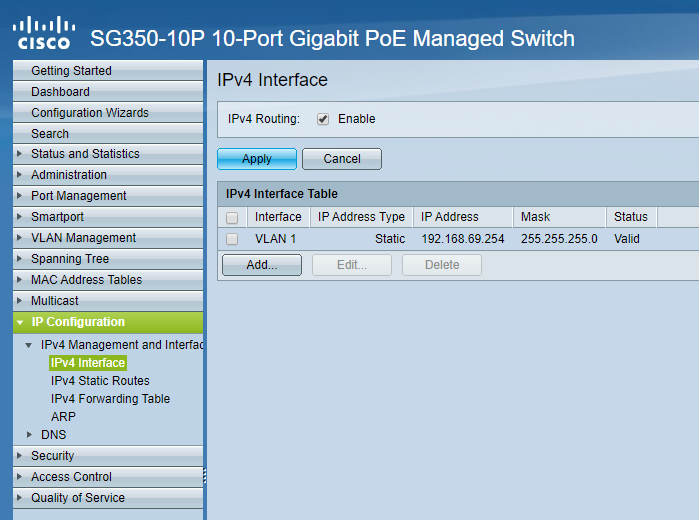Image resolution: width=699 pixels, height=520 pixels.
Task: Click the 192.168.69.254 IP address cell
Action: pyautogui.click(x=463, y=239)
